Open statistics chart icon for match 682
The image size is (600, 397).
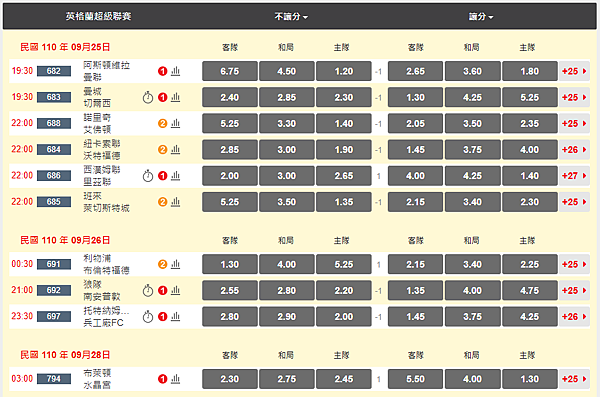[x=175, y=71]
